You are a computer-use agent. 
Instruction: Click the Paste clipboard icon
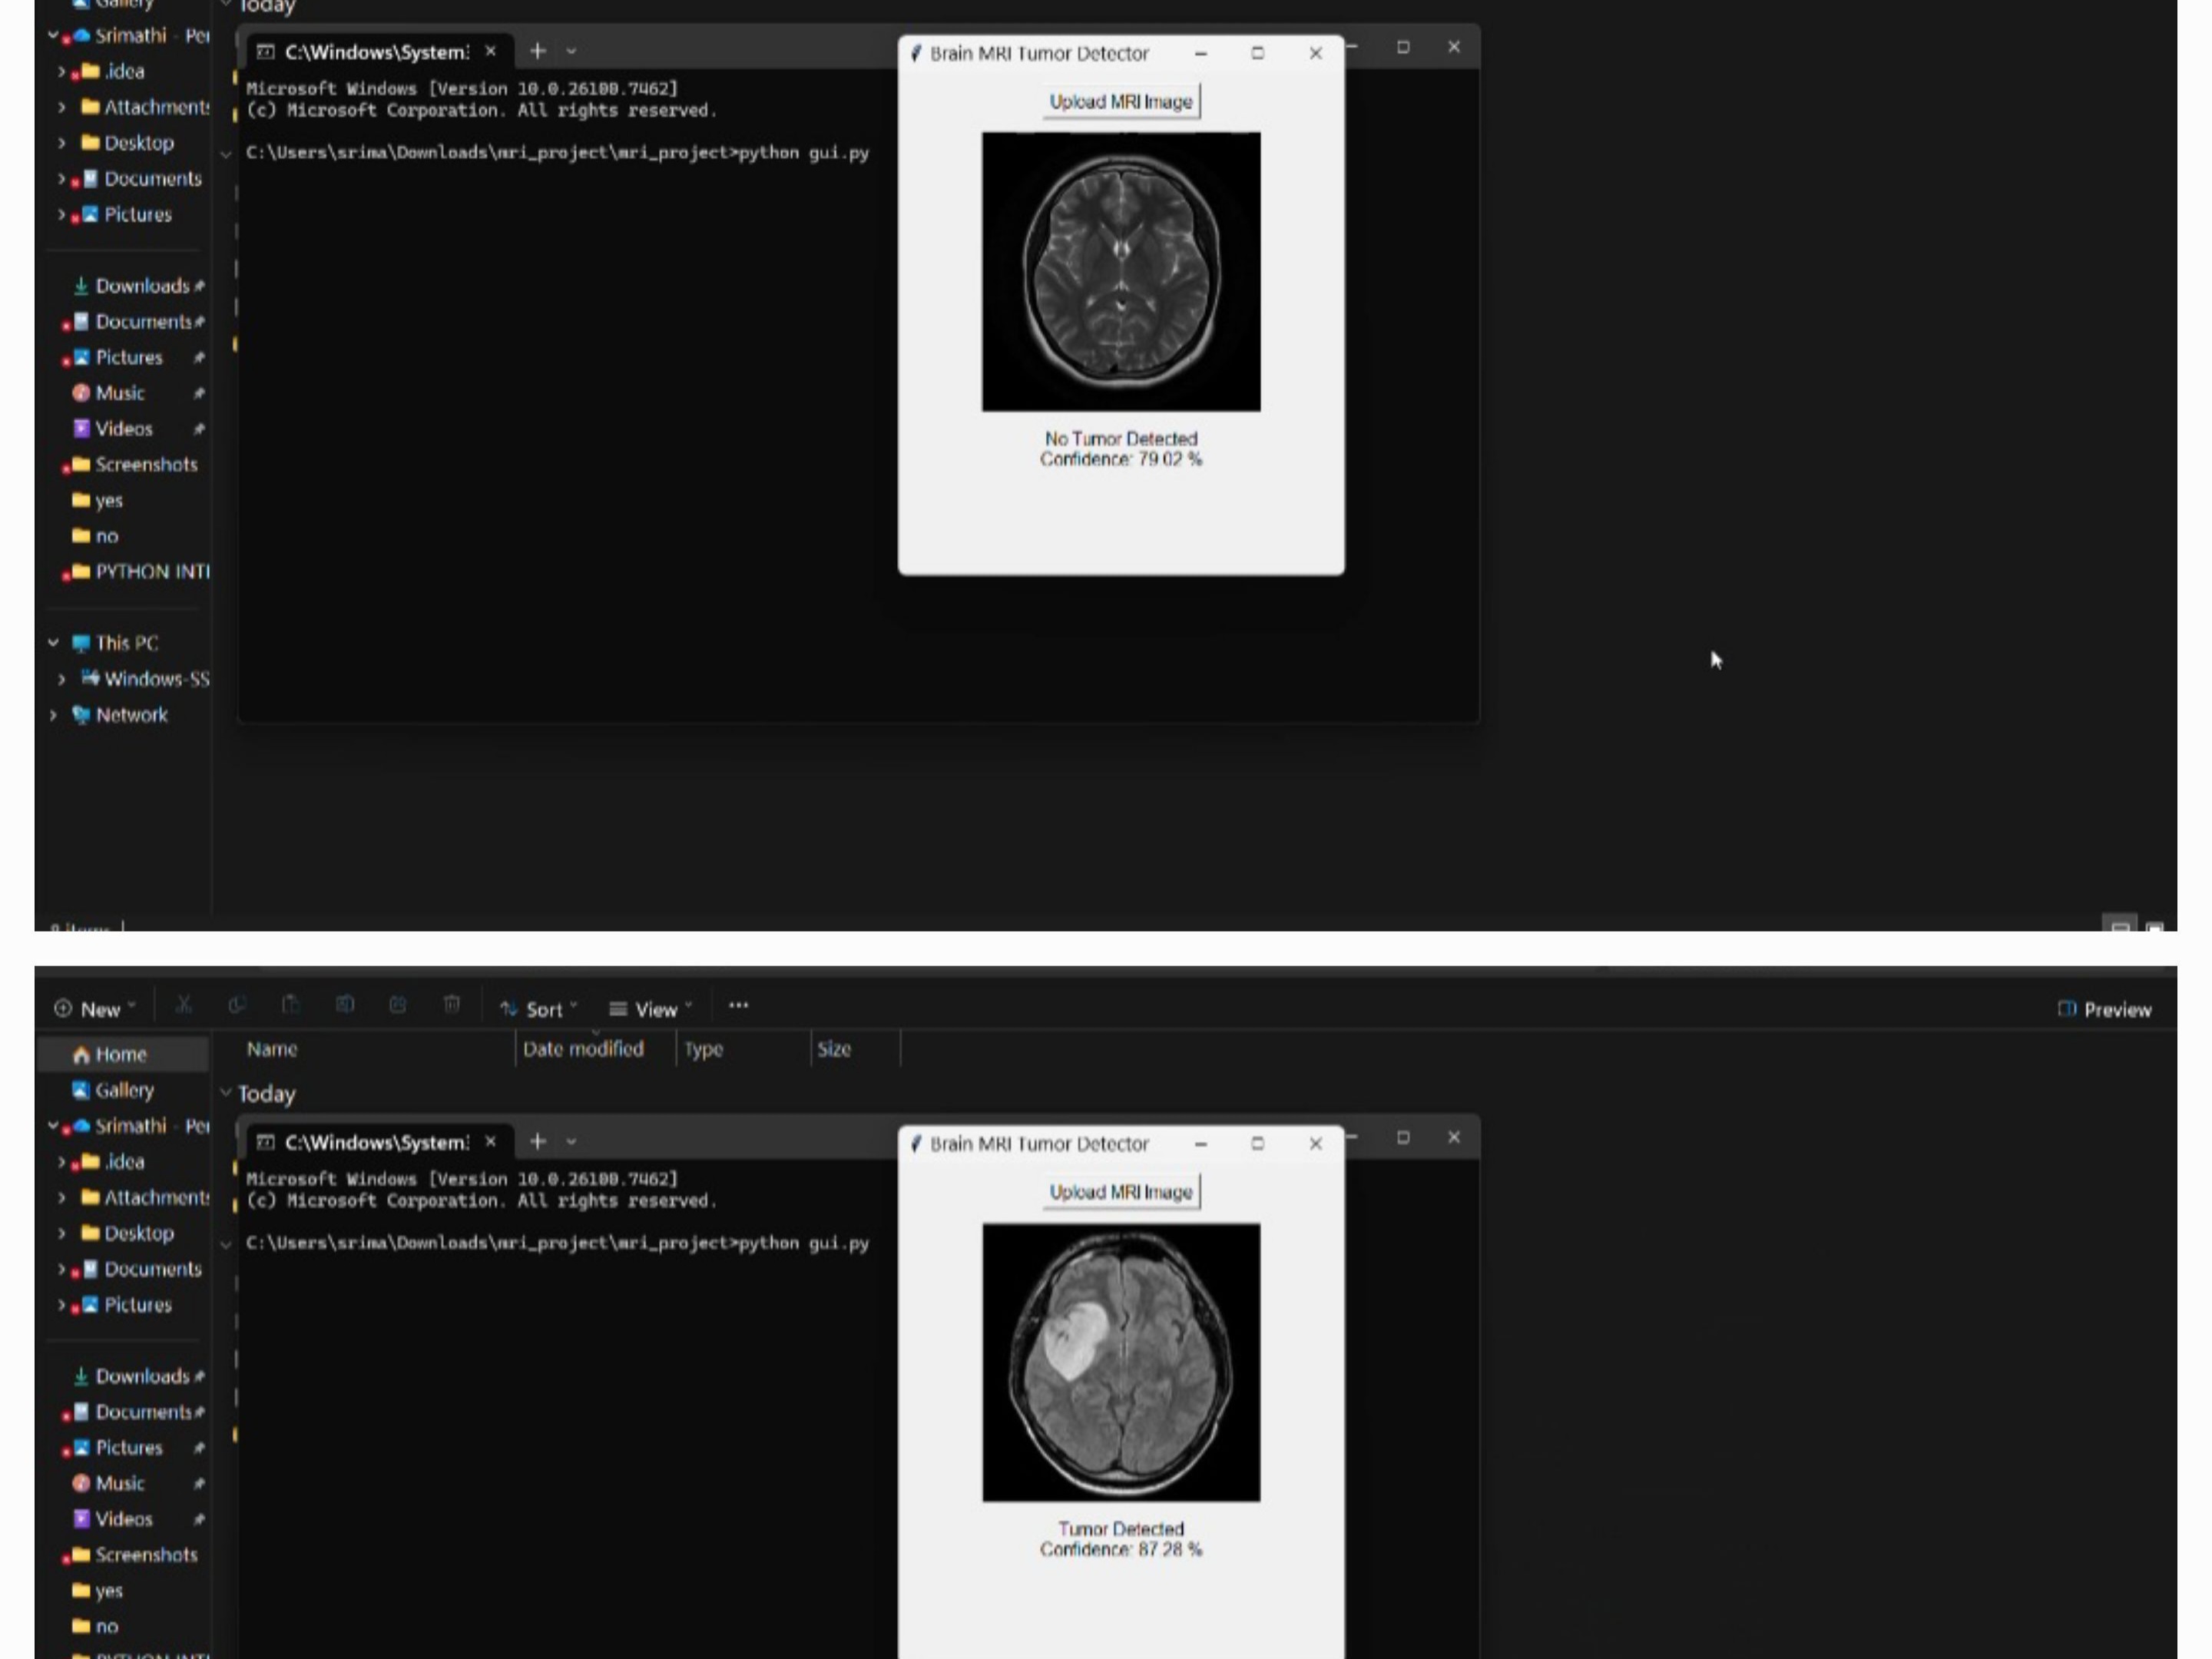(290, 1005)
